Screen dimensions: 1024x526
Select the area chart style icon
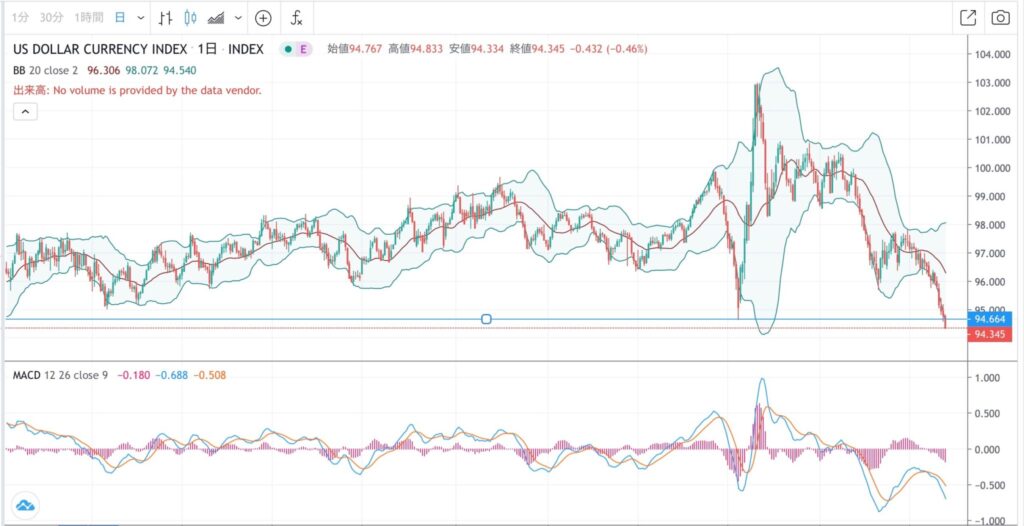215,18
